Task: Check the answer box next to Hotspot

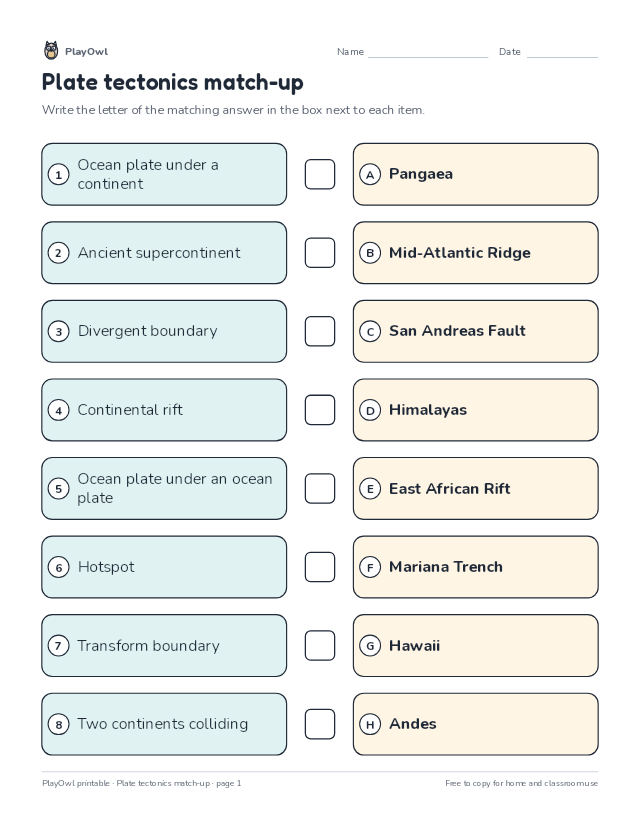Action: (320, 567)
